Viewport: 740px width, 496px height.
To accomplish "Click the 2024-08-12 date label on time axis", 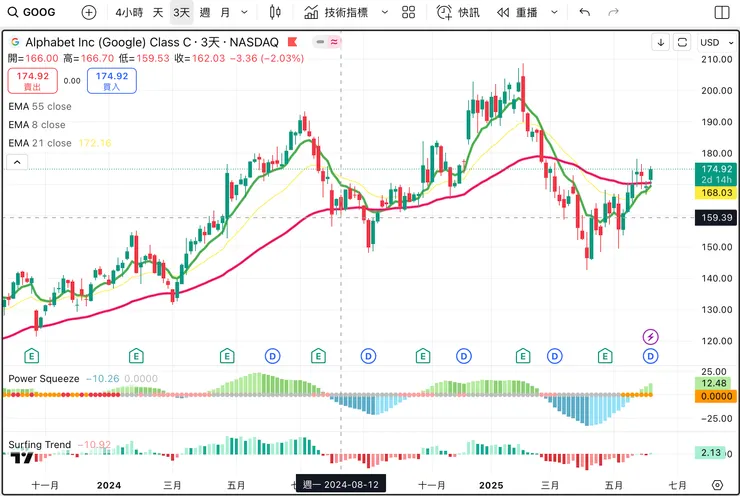I will click(341, 485).
